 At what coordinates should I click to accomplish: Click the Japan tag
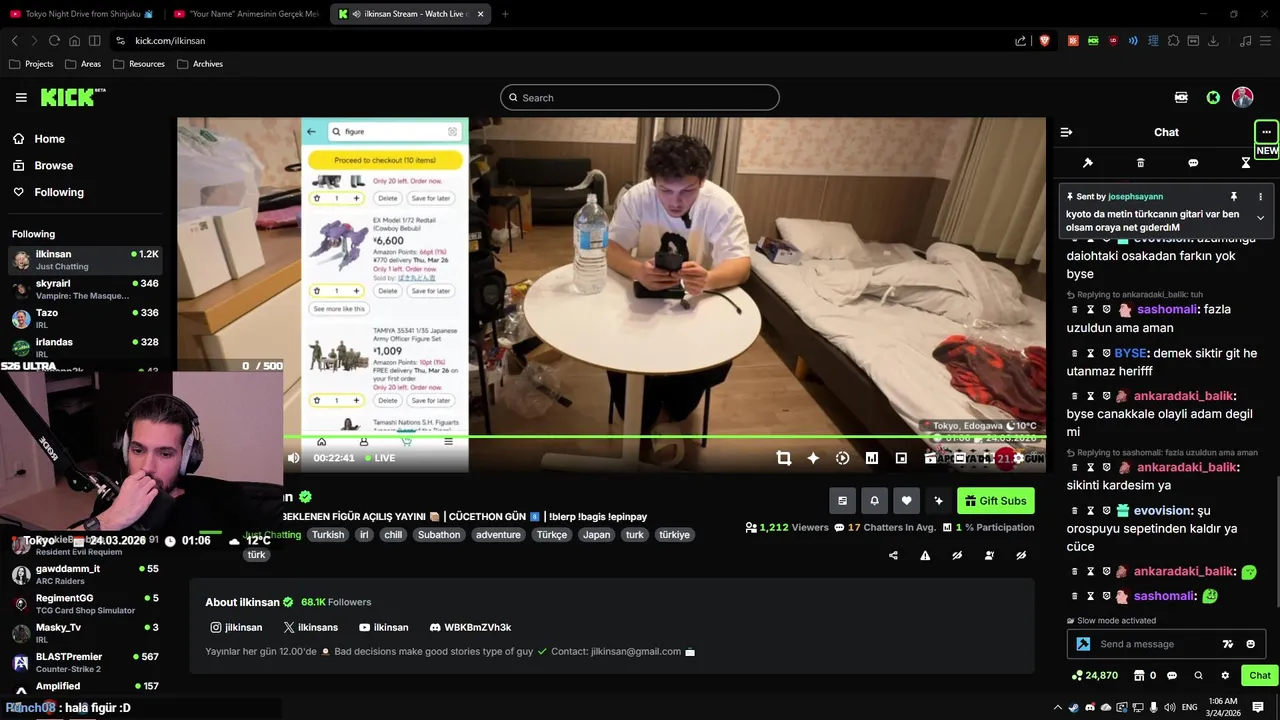pos(596,535)
